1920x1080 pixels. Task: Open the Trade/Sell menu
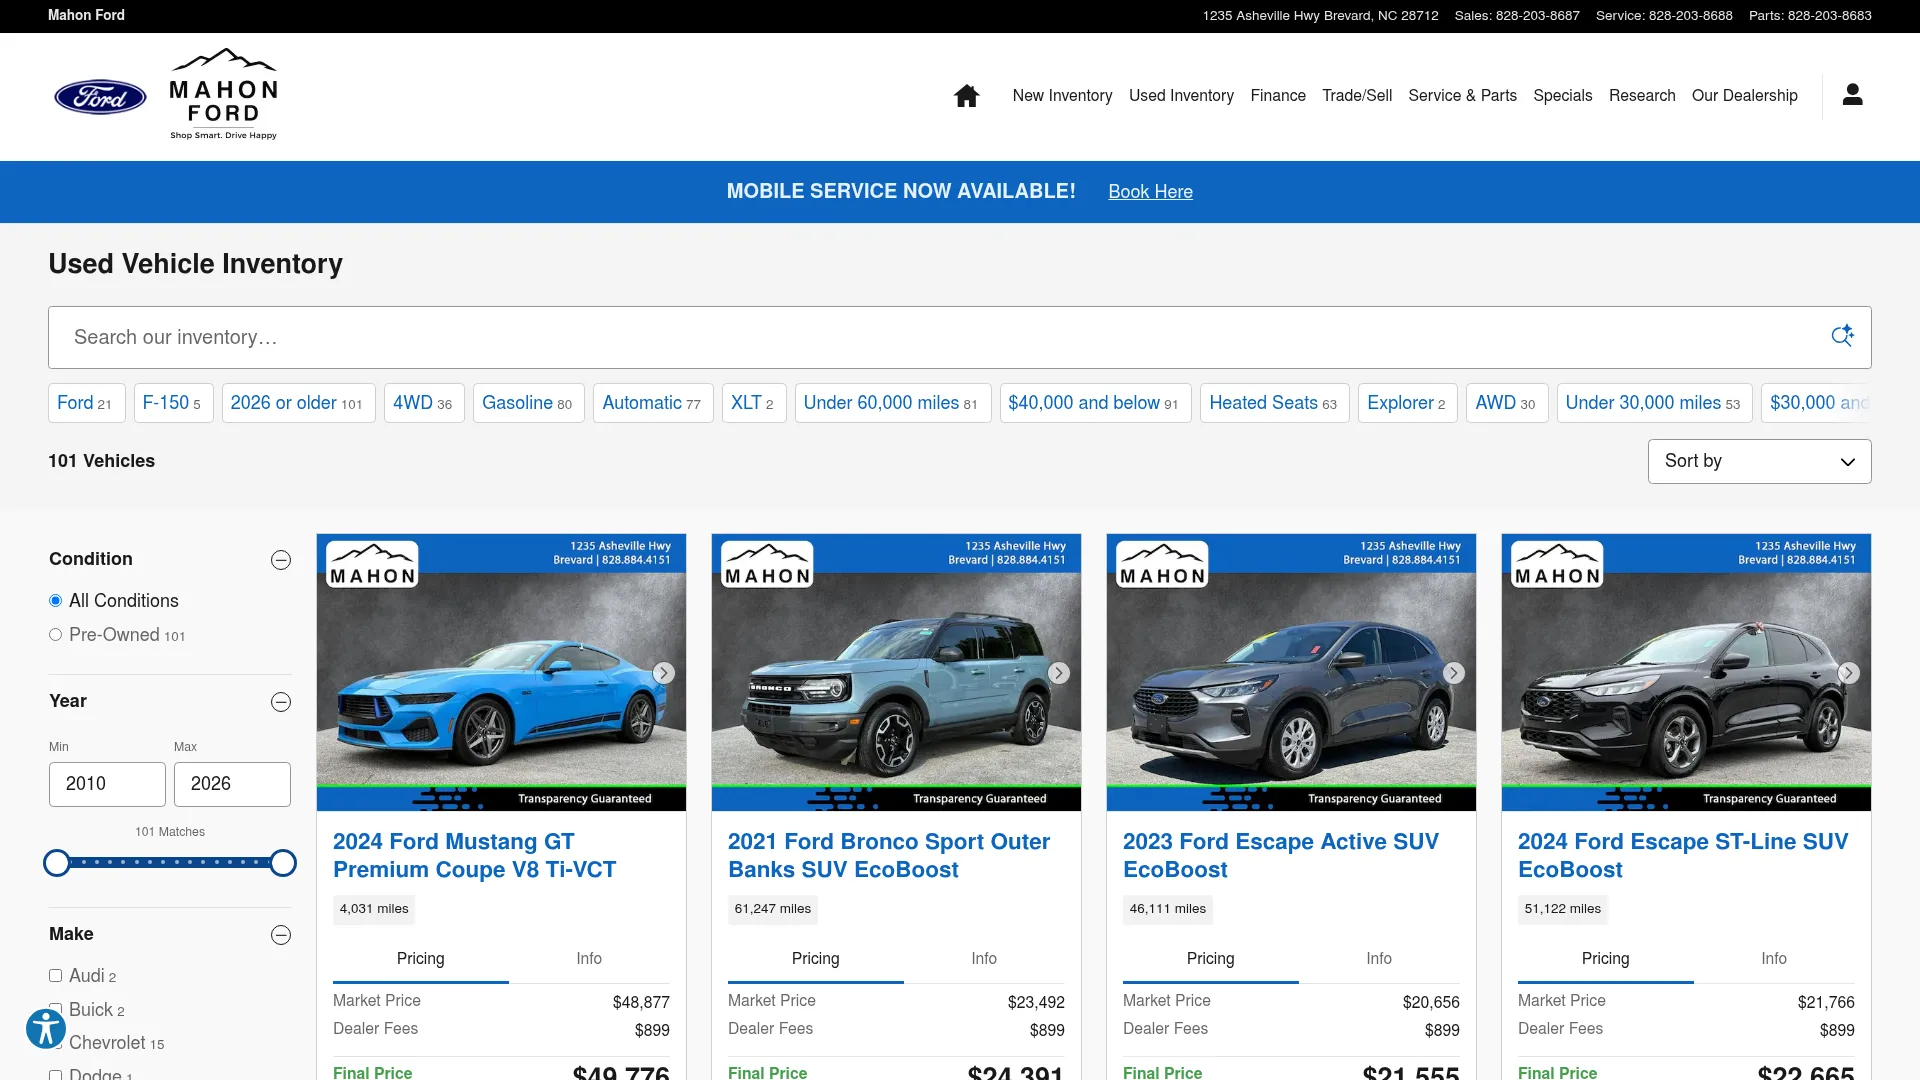(x=1357, y=96)
